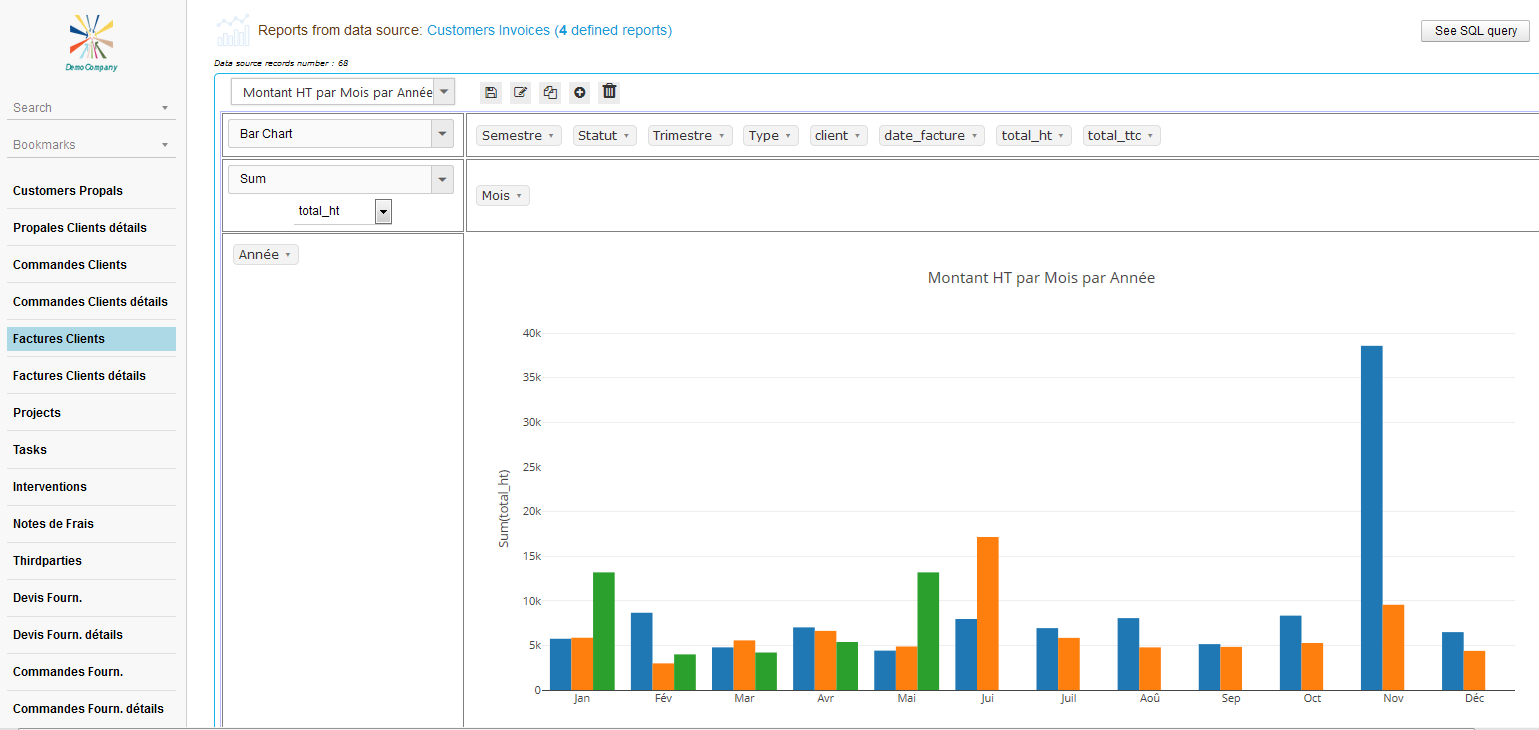
Task: Click the duplicate report copy icon
Action: (550, 93)
